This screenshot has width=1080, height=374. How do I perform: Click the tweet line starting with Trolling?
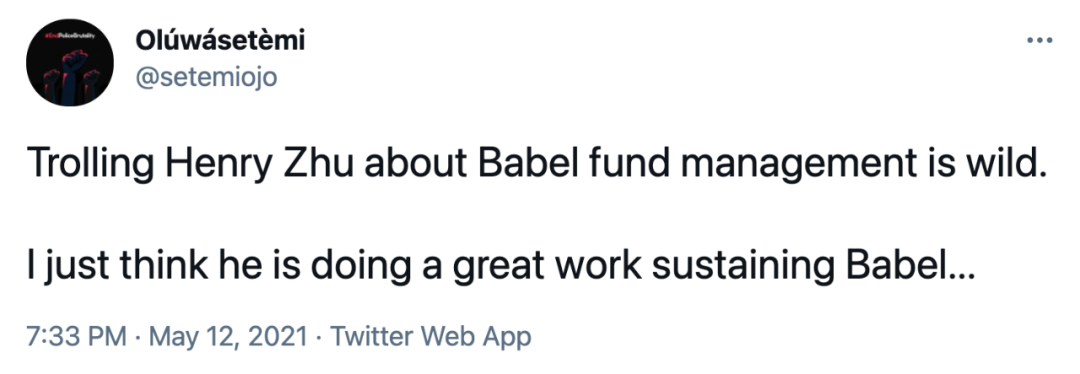point(536,167)
